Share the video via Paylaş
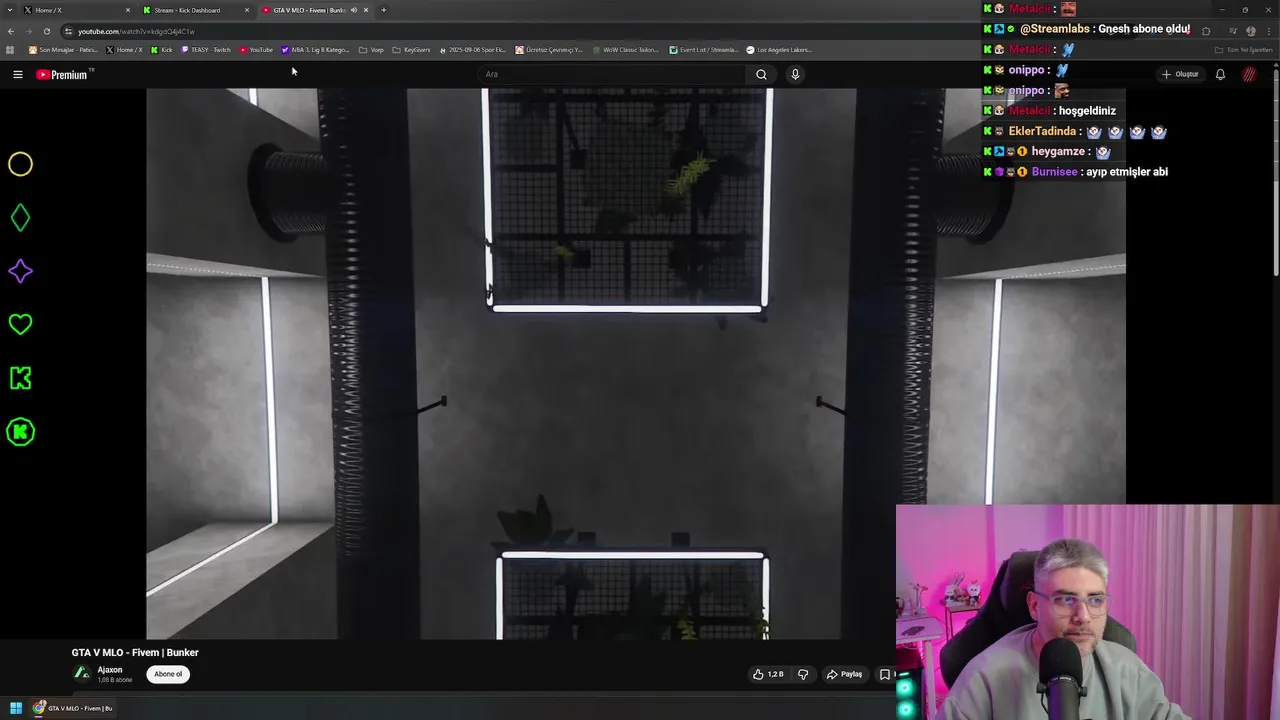 844,674
